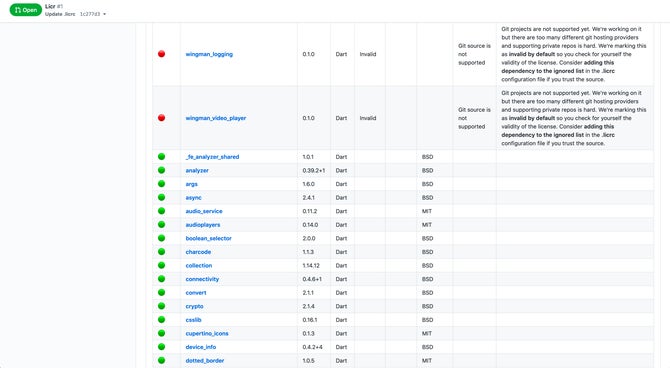Open the convert package link
The width and height of the screenshot is (670, 368).
click(x=196, y=293)
